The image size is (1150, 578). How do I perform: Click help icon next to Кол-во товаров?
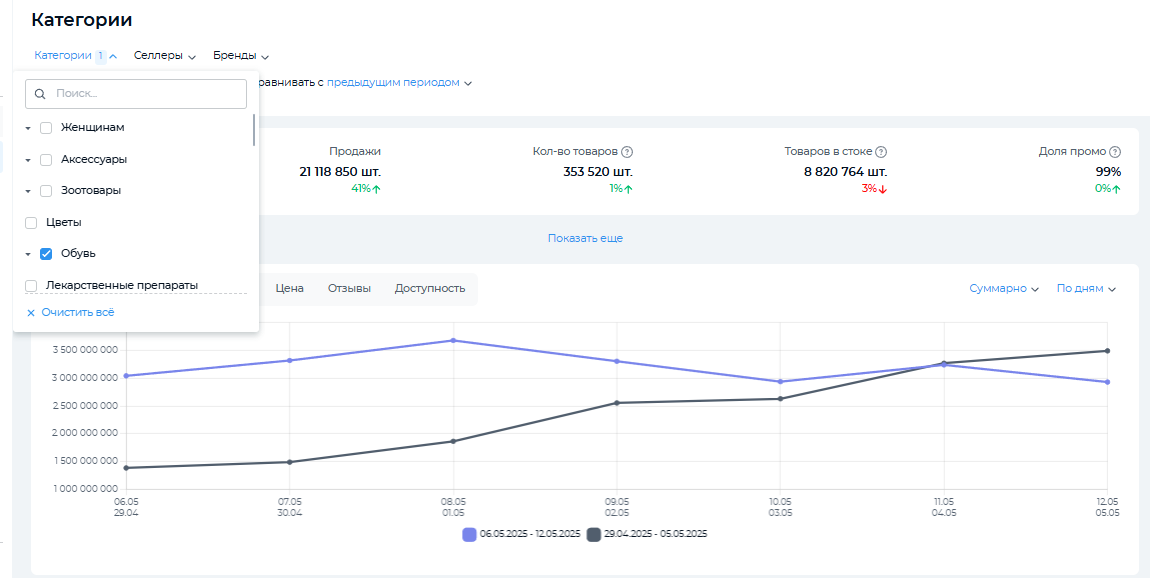point(627,152)
